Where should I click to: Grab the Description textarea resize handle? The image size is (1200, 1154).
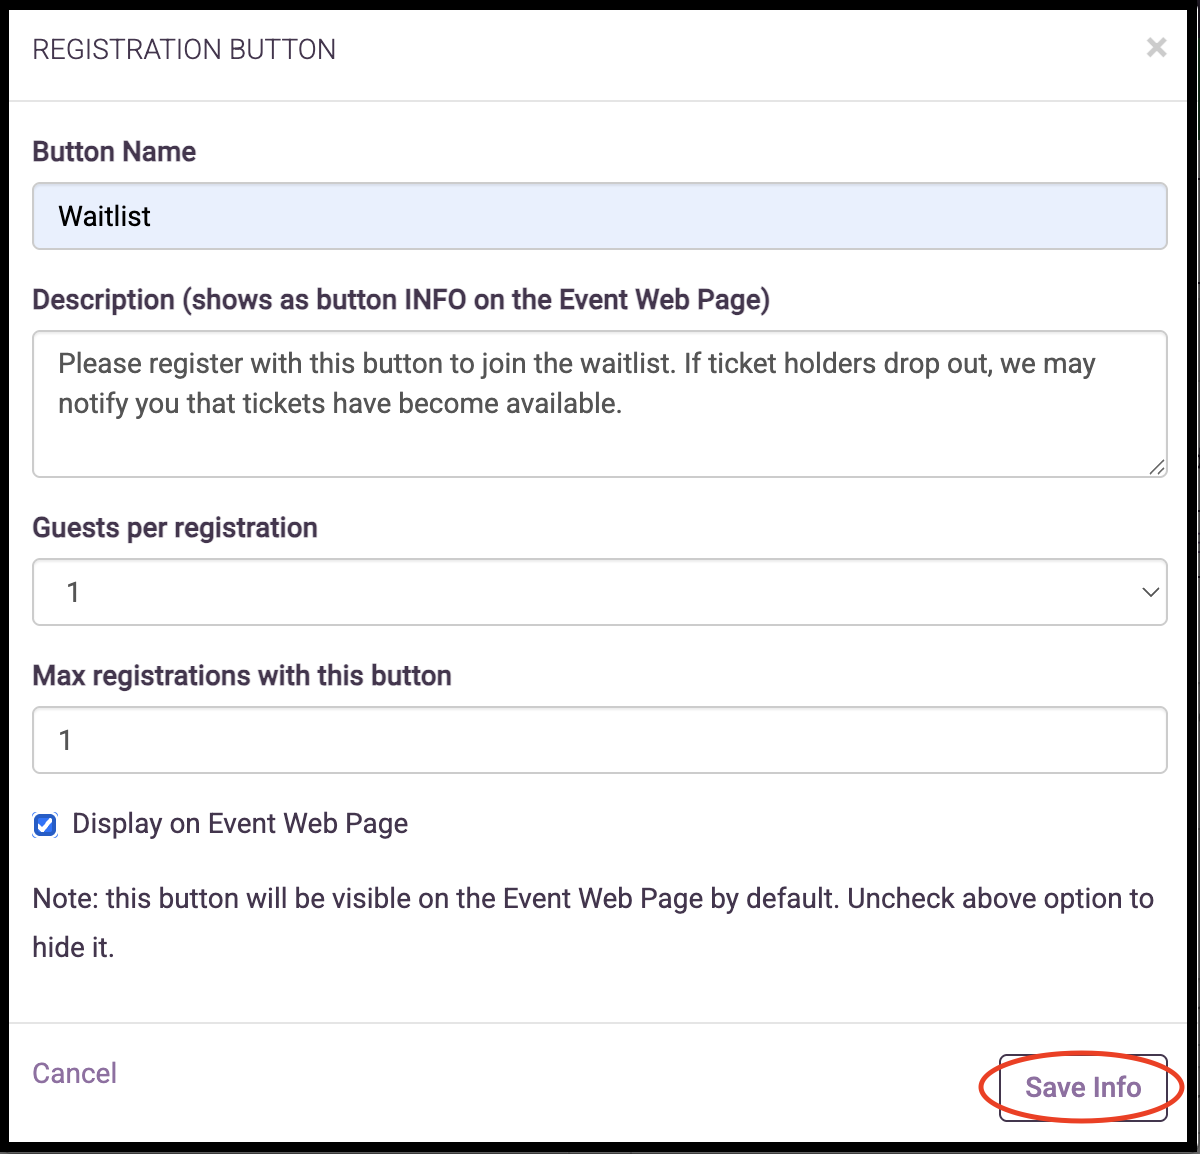[x=1156, y=466]
